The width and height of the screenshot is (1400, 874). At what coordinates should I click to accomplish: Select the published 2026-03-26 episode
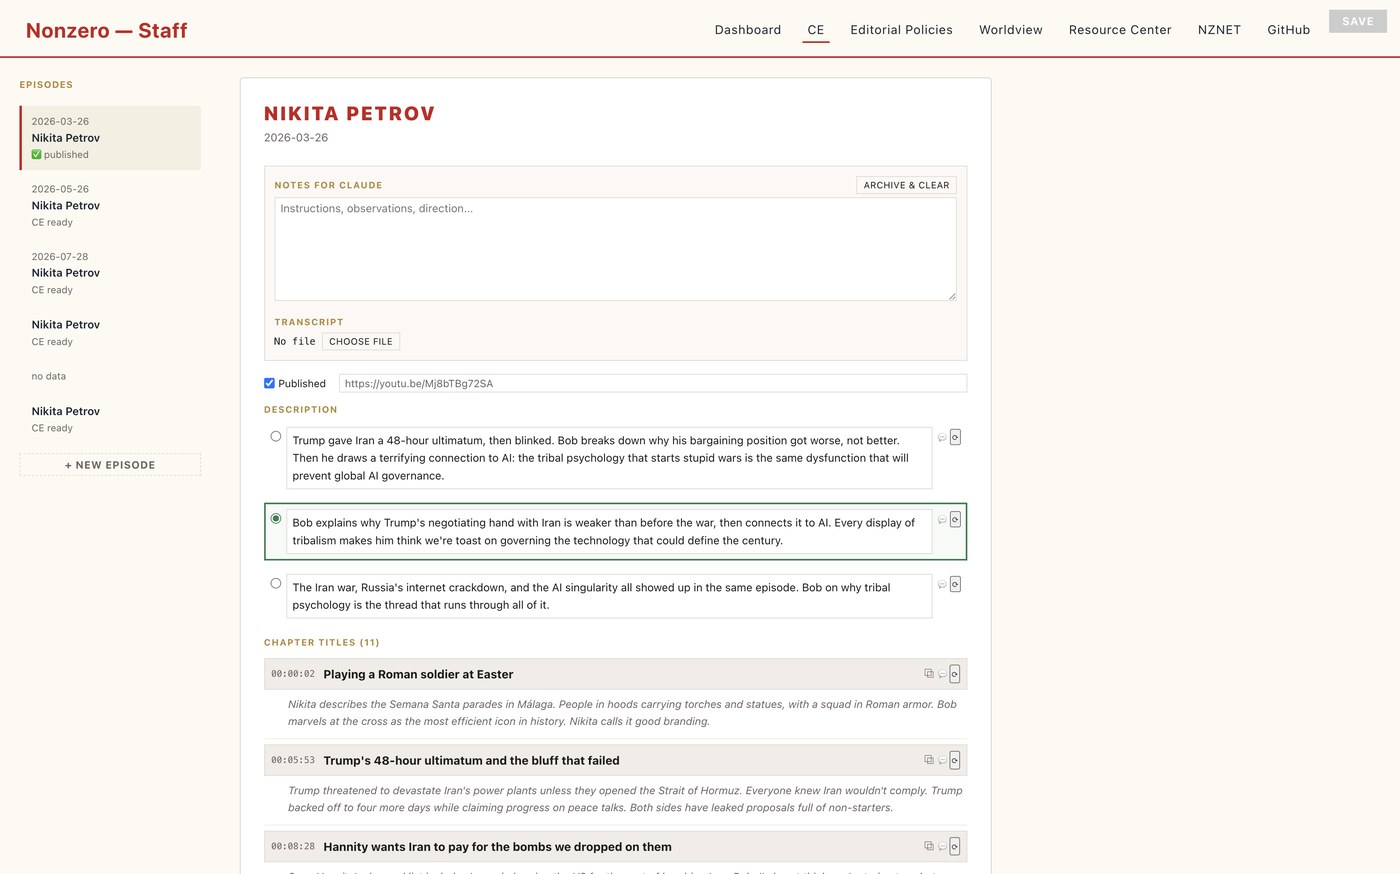[110, 138]
